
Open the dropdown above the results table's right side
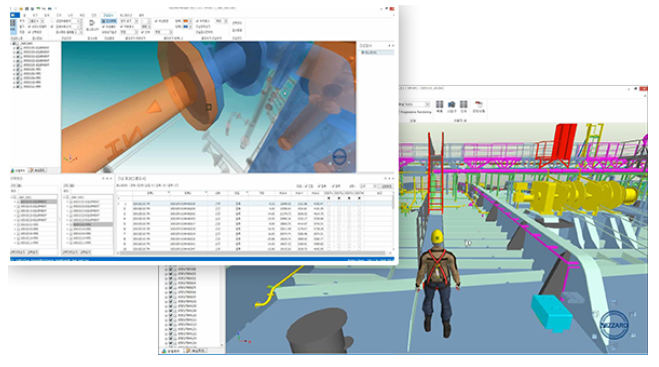[369, 186]
